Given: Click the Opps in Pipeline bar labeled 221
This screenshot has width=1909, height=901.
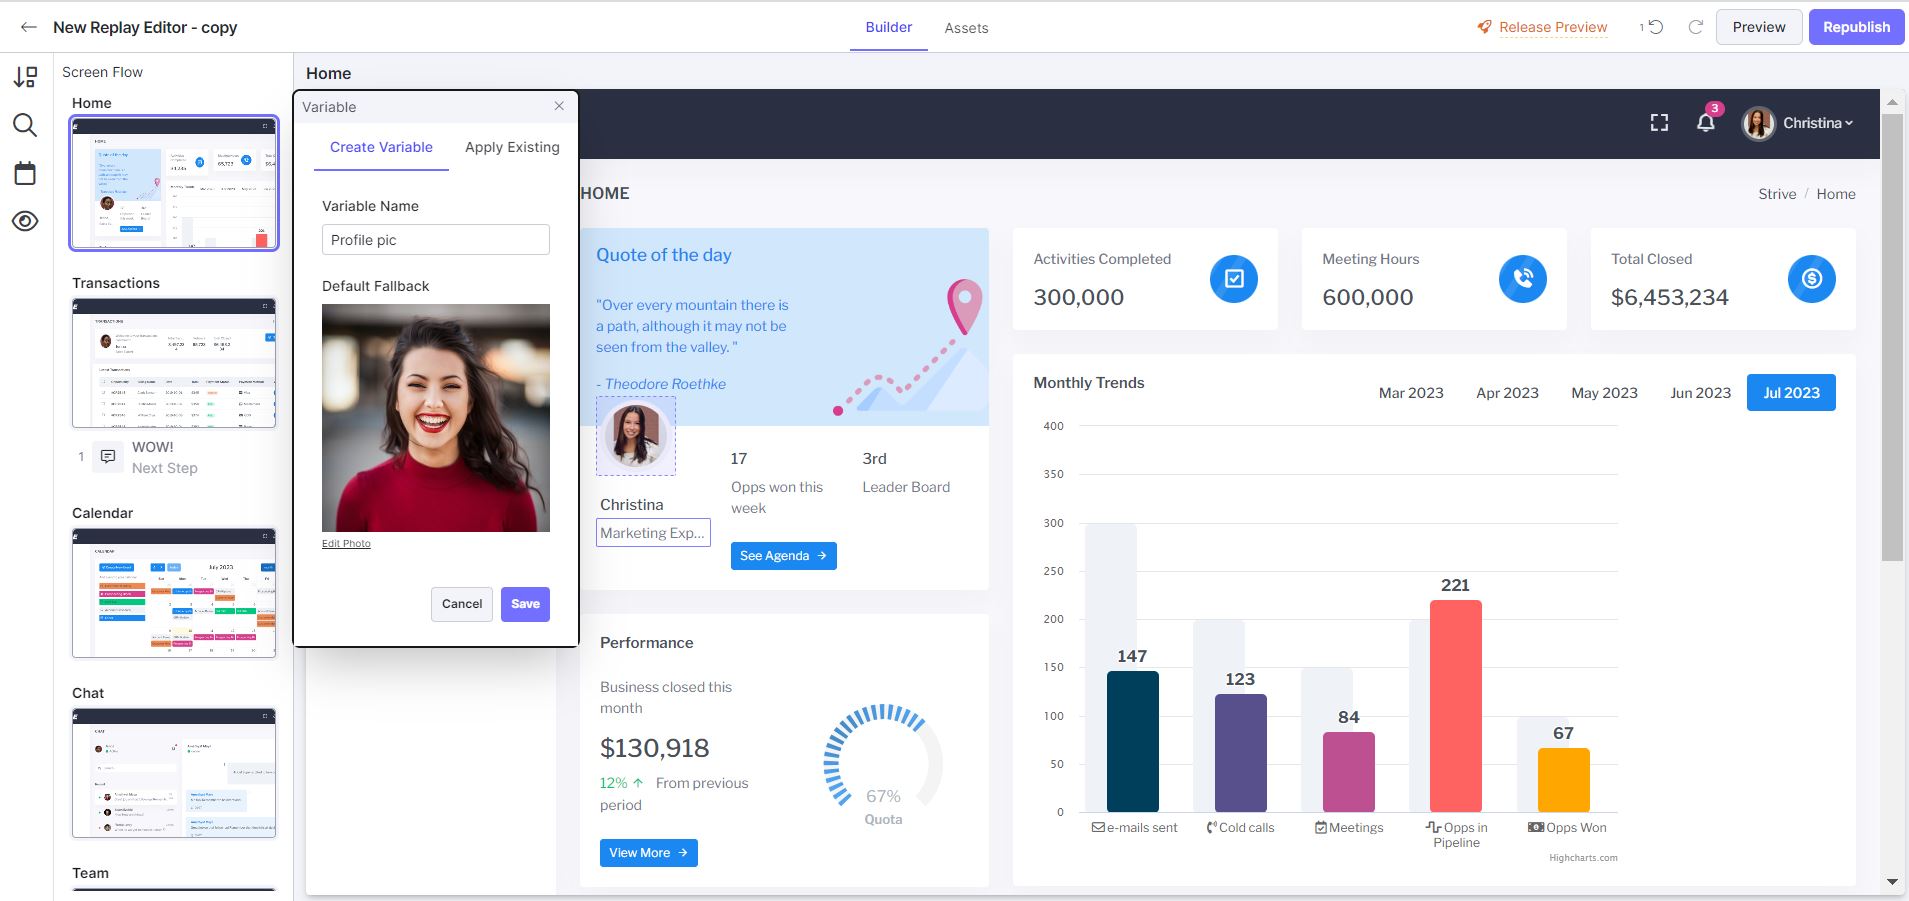Looking at the screenshot, I should coord(1456,706).
